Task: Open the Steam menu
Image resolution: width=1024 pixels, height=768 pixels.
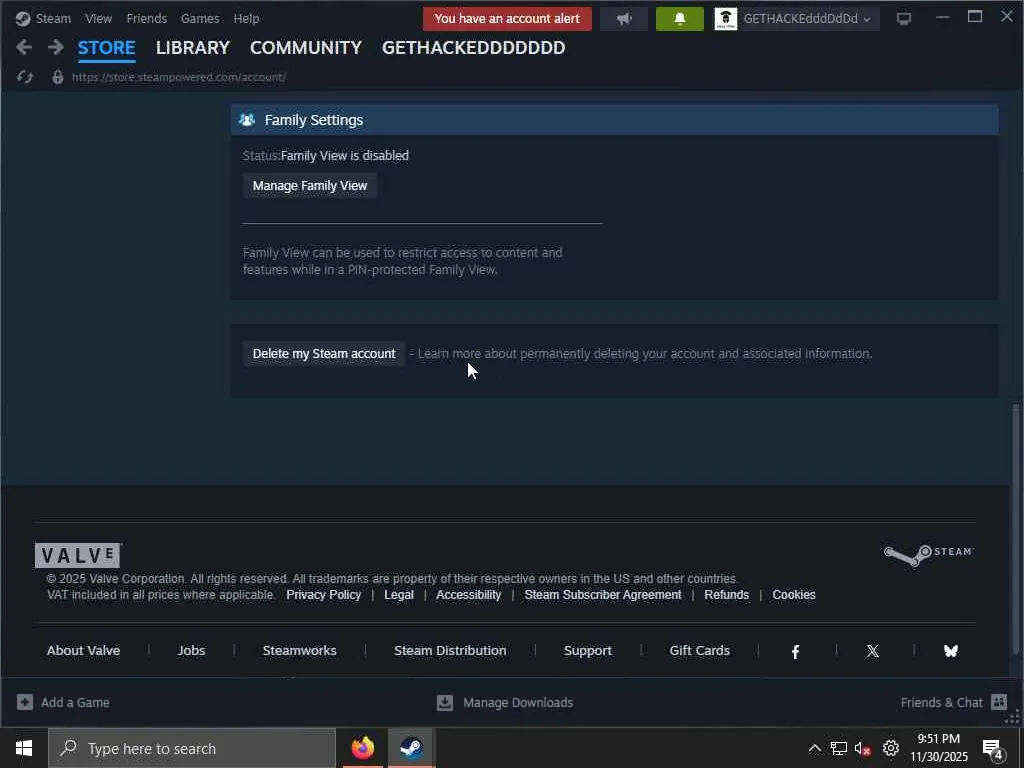Action: [53, 18]
